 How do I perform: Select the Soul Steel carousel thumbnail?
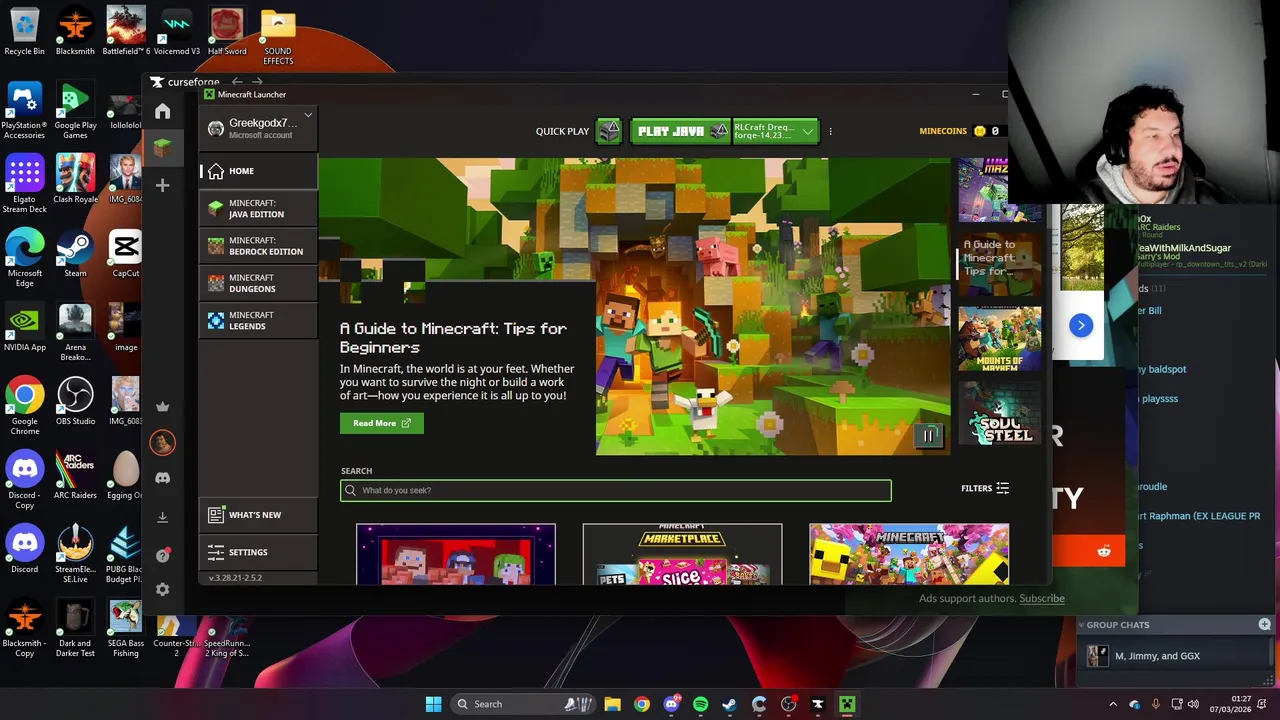tap(999, 413)
